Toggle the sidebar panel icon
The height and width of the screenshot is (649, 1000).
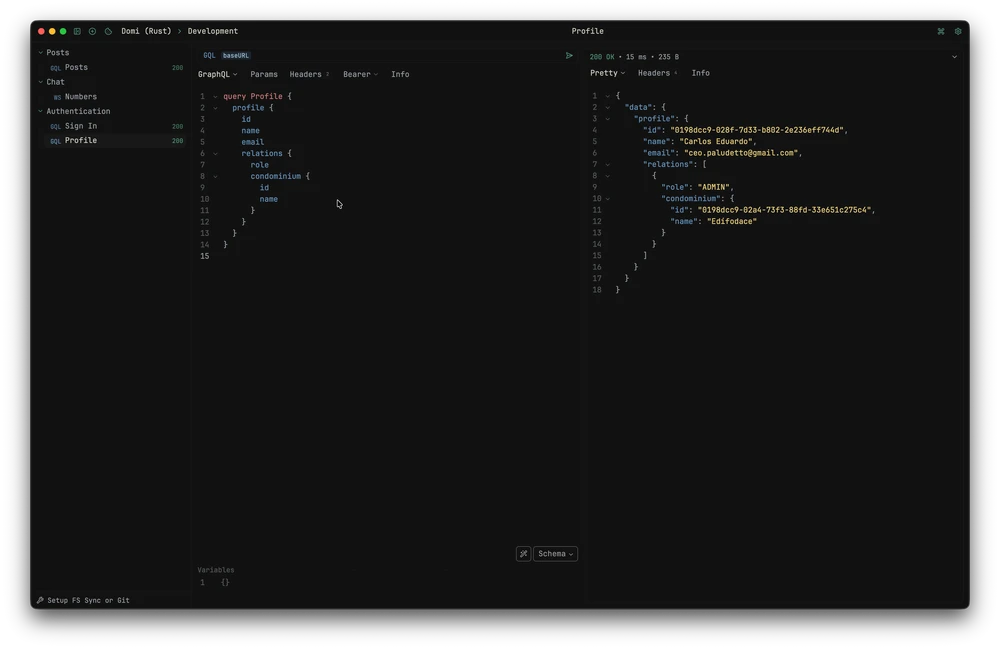77,31
